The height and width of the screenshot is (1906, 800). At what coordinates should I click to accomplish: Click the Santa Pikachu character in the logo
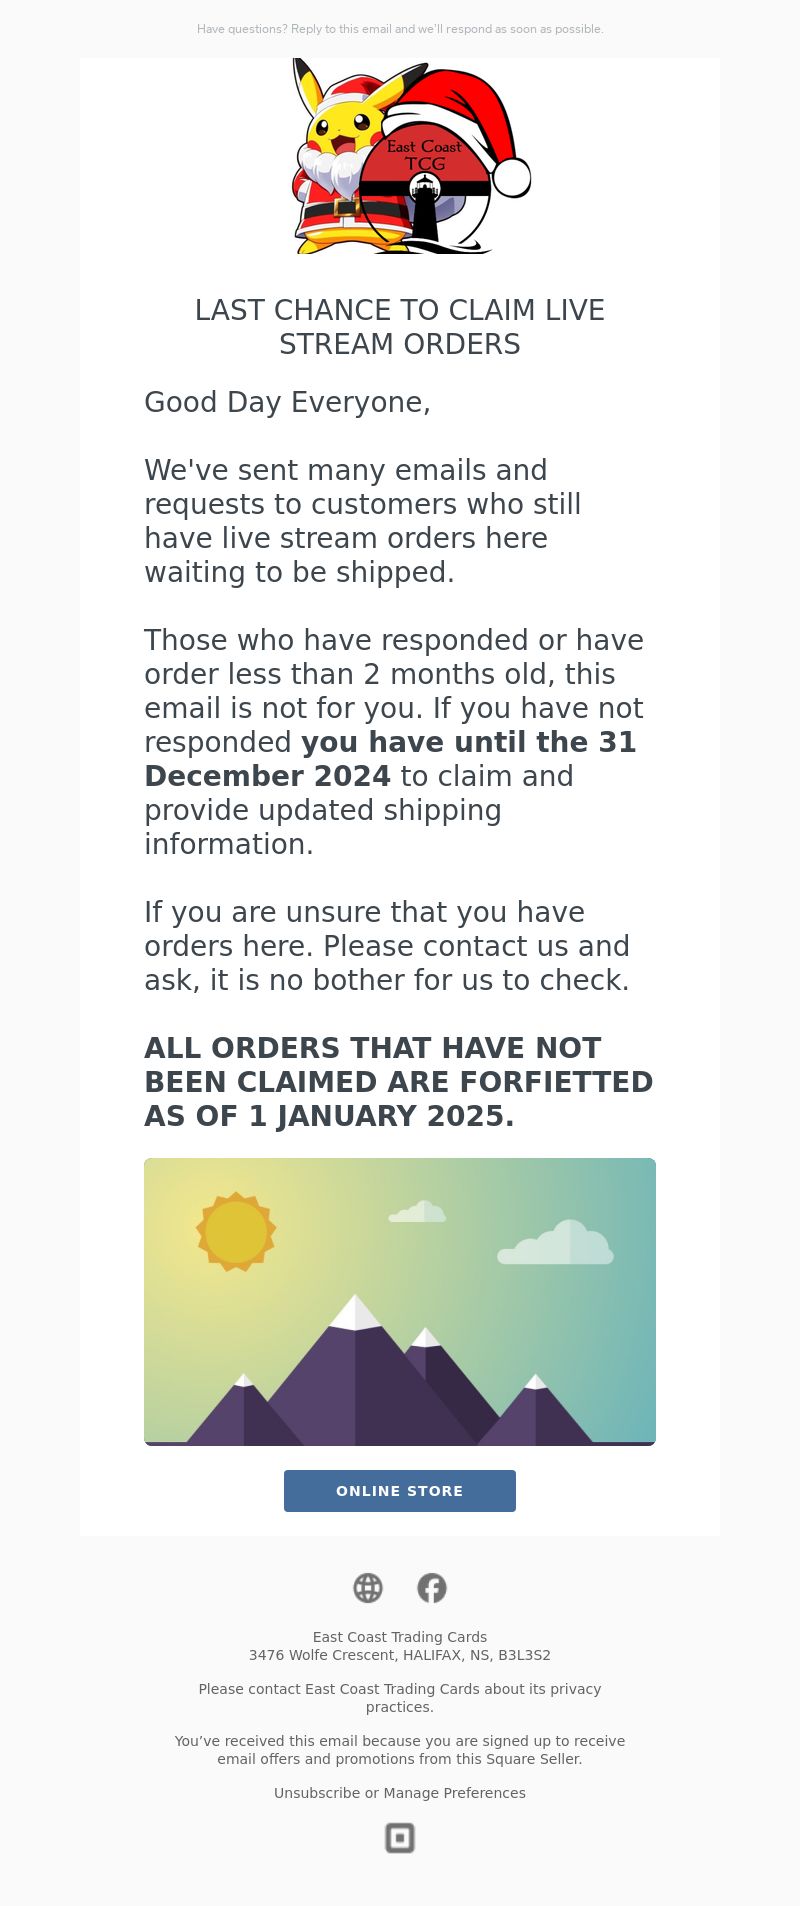(x=335, y=160)
